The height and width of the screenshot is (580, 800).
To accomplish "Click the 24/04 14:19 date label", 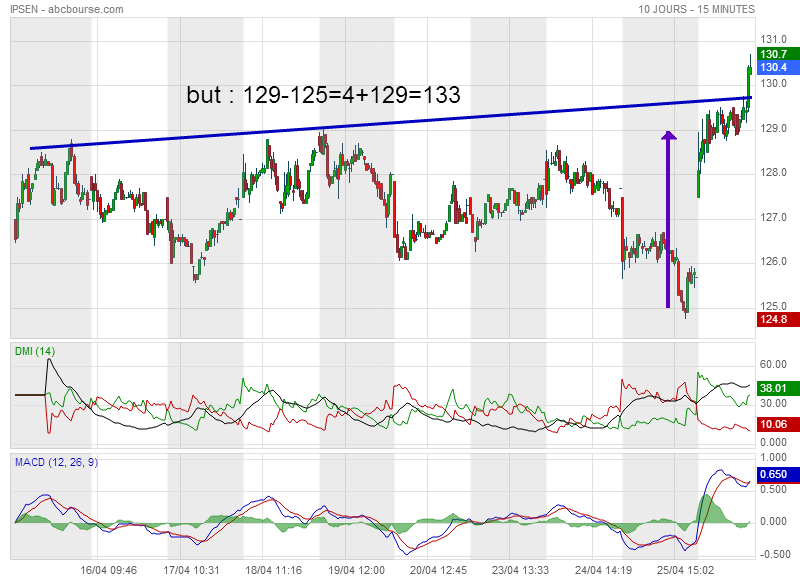I will (603, 570).
